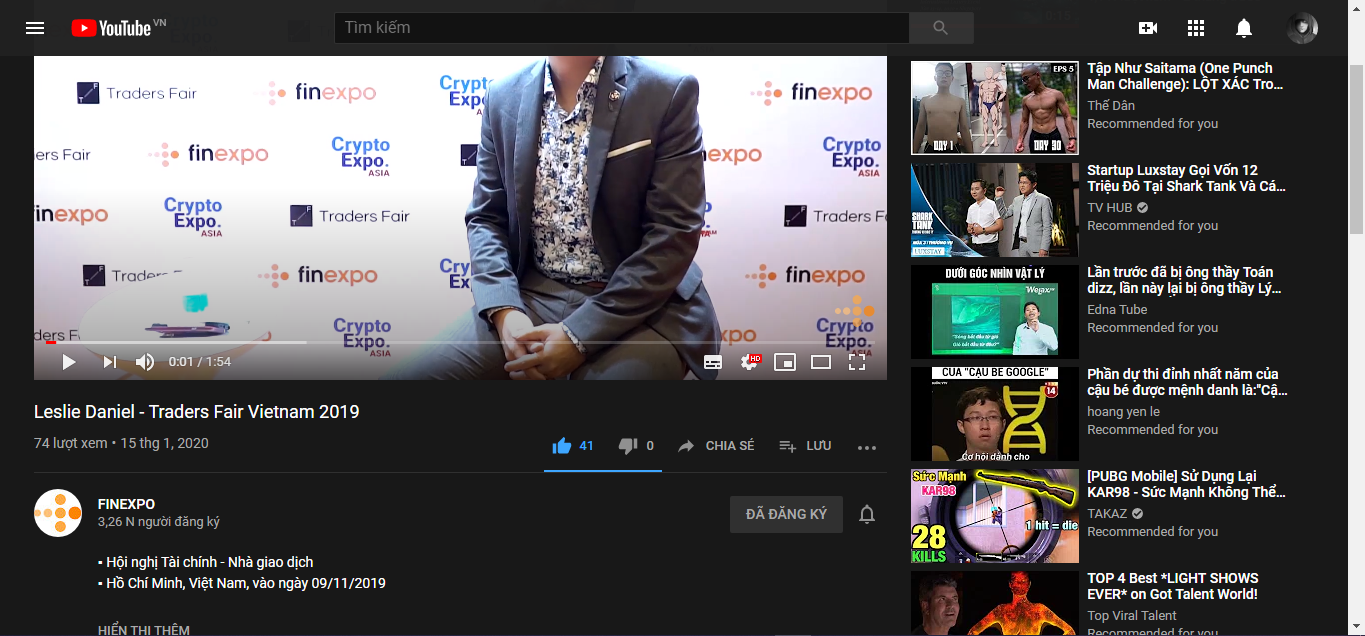The image size is (1365, 636).
Task: Dislike the video with thumbs down
Action: pyautogui.click(x=636, y=446)
